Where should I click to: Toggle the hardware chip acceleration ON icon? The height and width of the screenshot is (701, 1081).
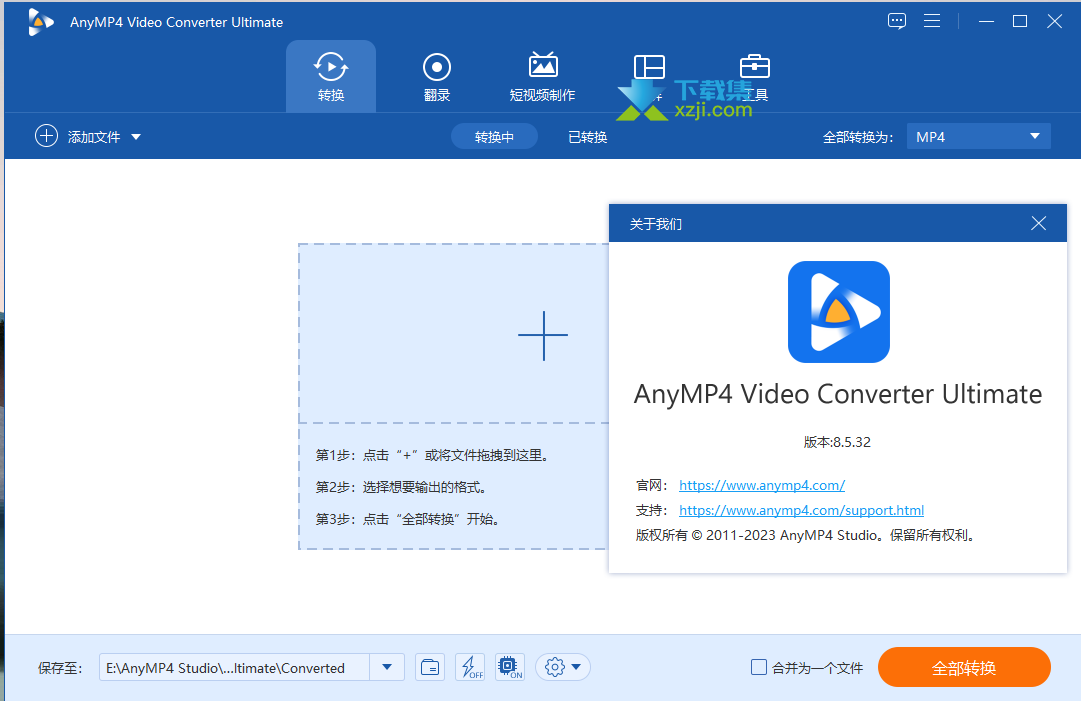coord(510,667)
